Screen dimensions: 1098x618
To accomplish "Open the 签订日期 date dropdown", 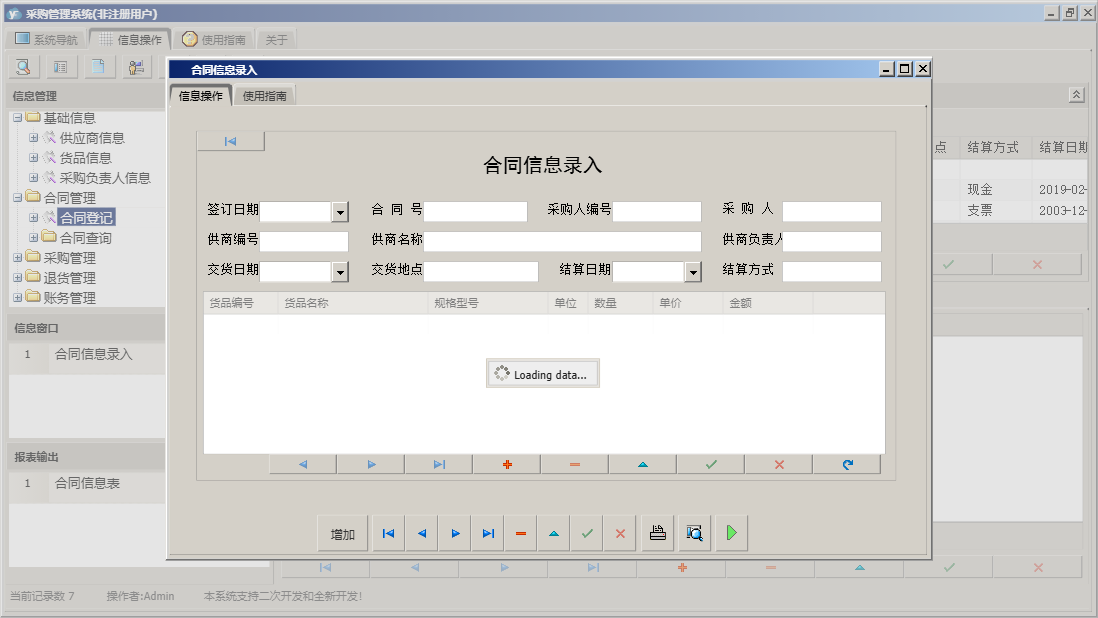I will click(340, 211).
